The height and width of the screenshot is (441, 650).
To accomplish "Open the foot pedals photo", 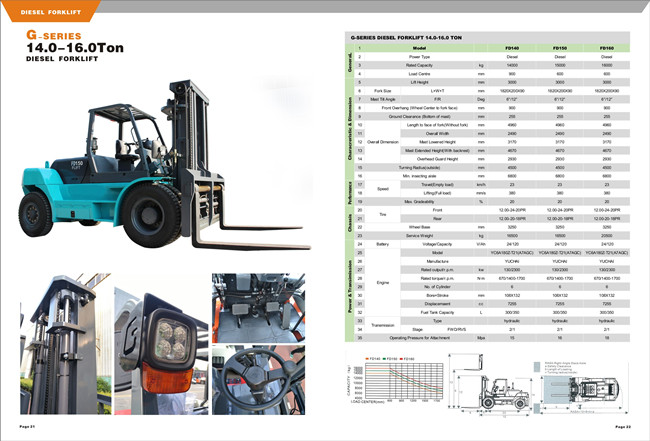I will tap(258, 308).
